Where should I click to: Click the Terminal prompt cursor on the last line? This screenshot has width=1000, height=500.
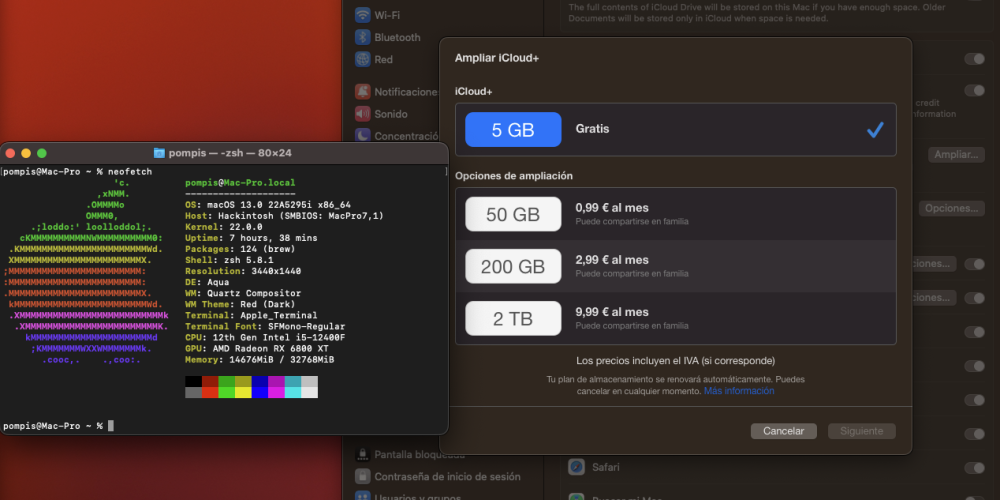pos(111,425)
